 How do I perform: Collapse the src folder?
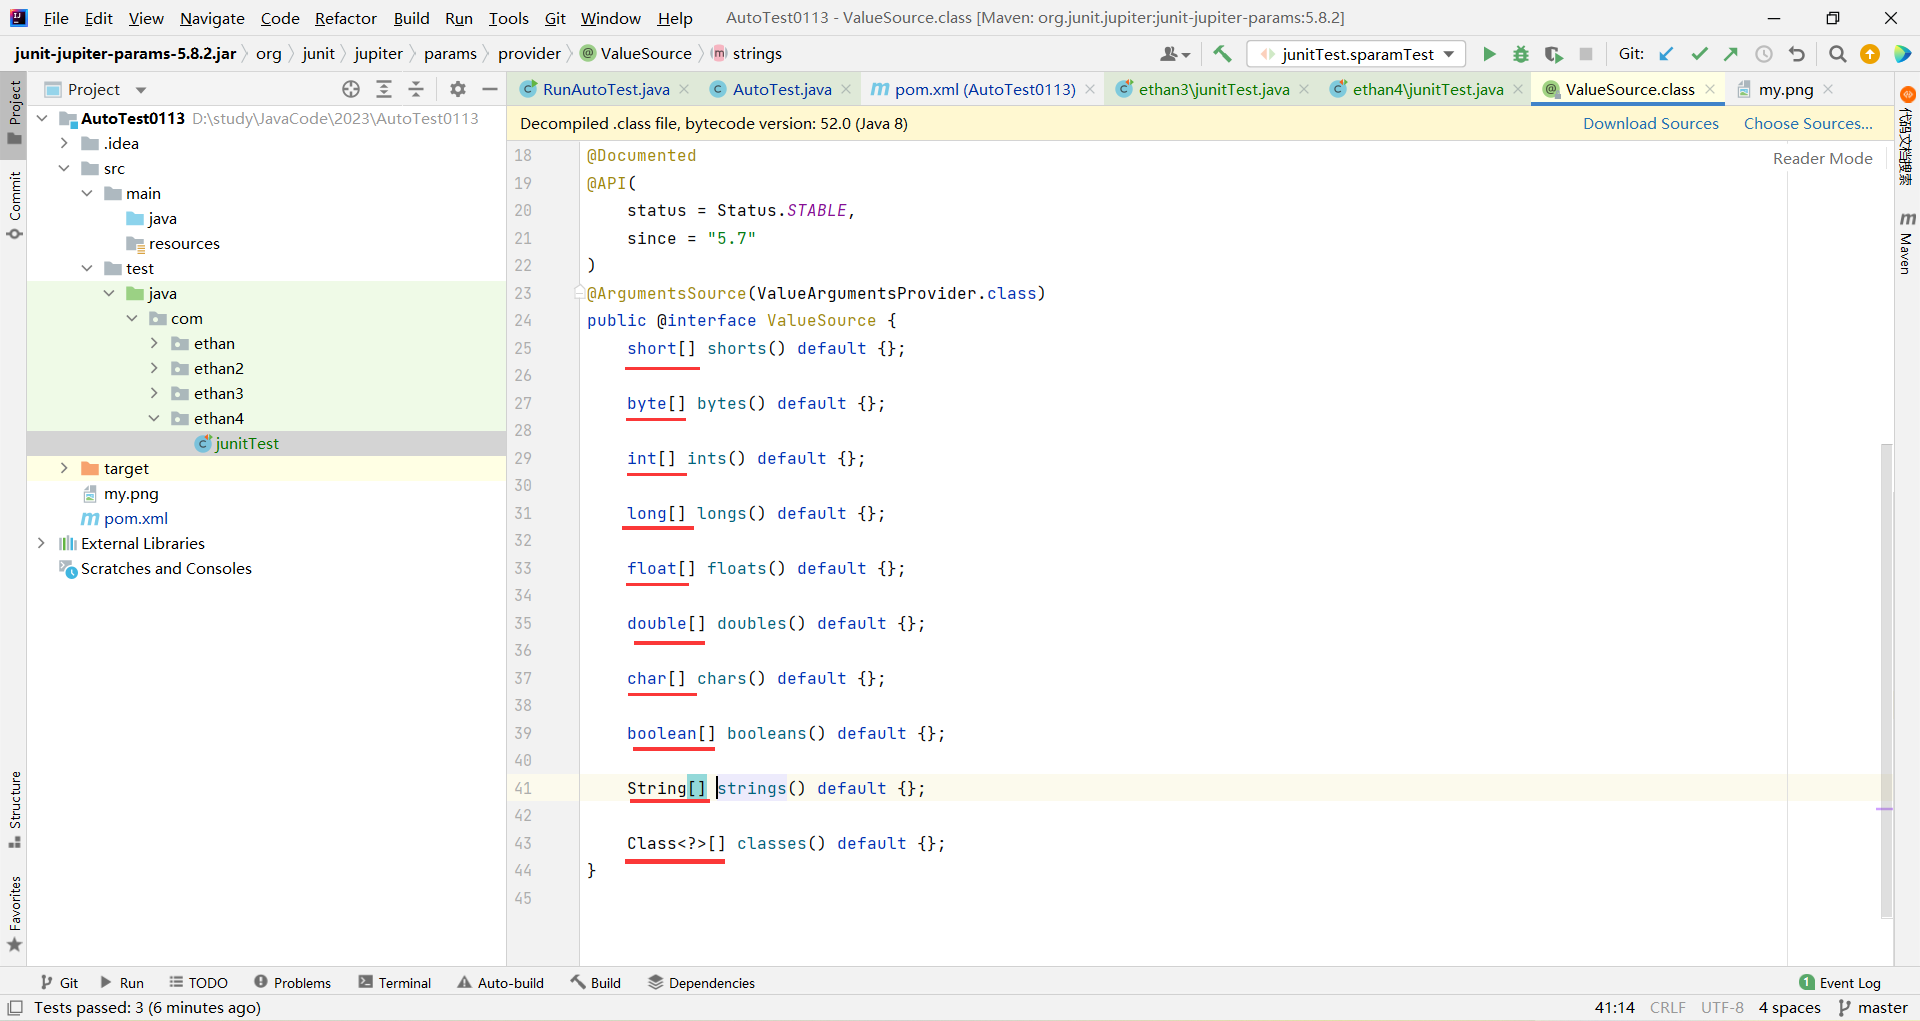point(64,168)
